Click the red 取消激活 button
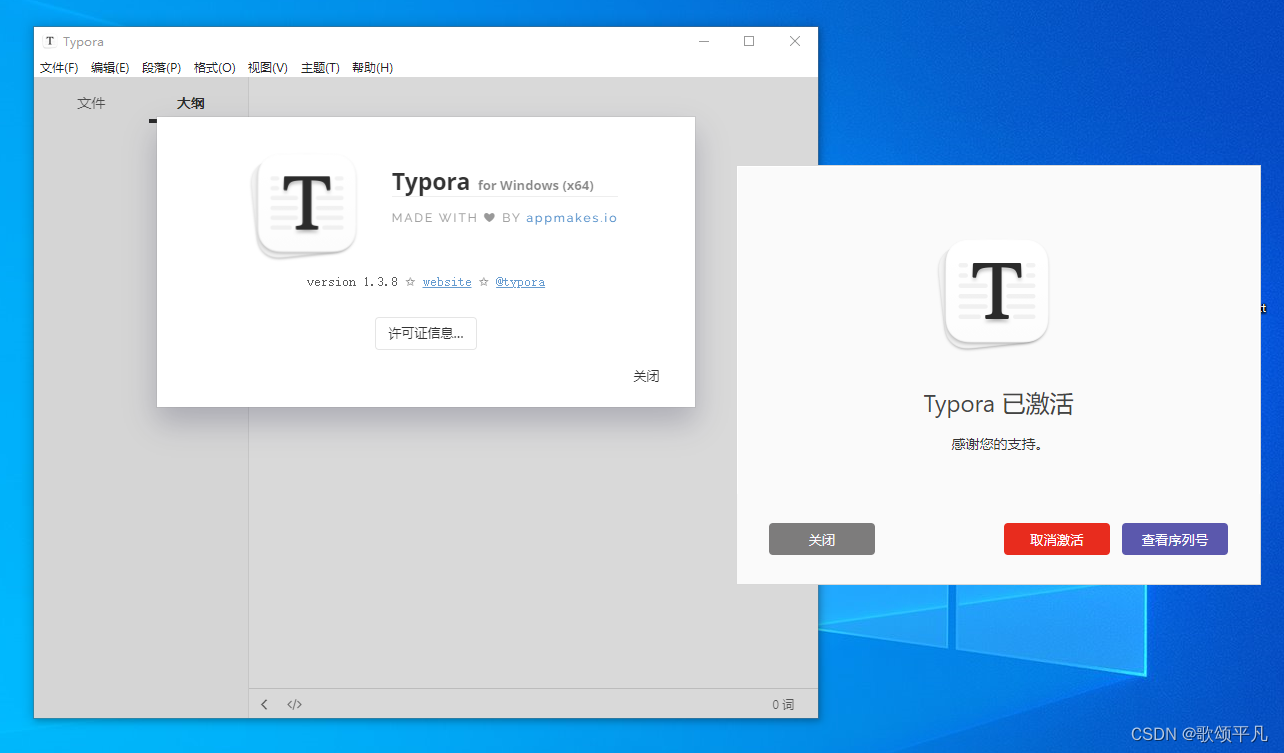Screen dimensions: 1284x753 point(1057,539)
